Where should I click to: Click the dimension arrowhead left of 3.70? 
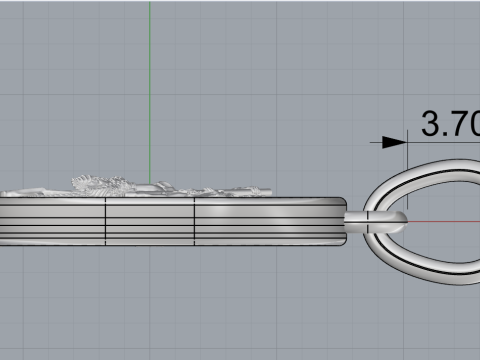click(394, 142)
